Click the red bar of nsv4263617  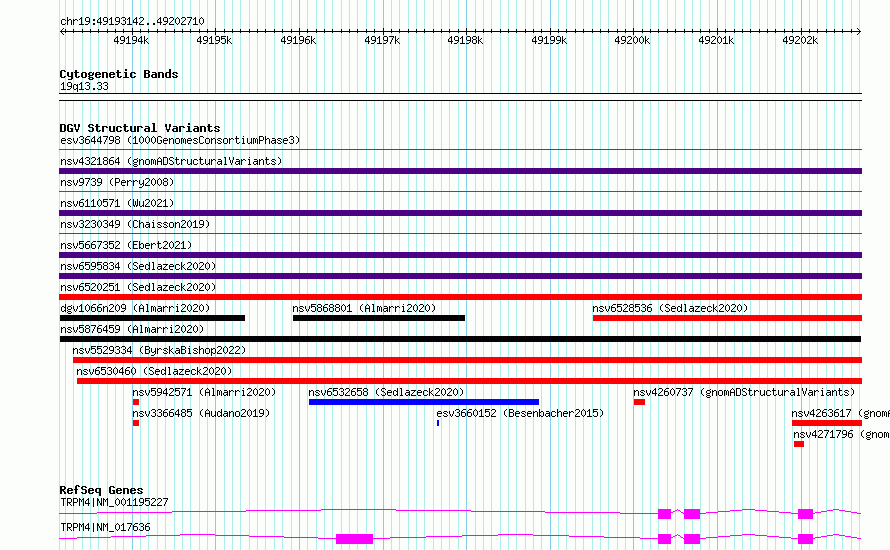click(x=827, y=423)
